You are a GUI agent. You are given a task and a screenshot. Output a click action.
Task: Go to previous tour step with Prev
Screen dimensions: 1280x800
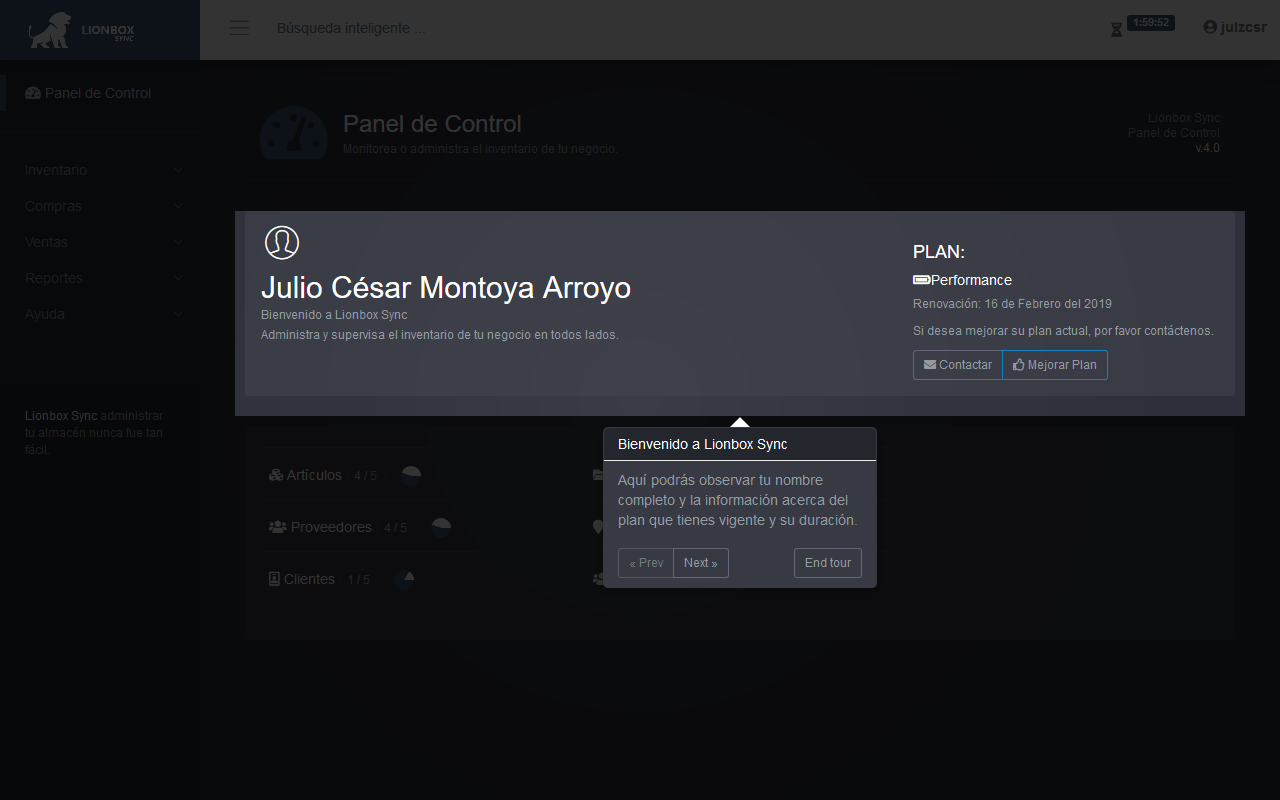(x=646, y=563)
